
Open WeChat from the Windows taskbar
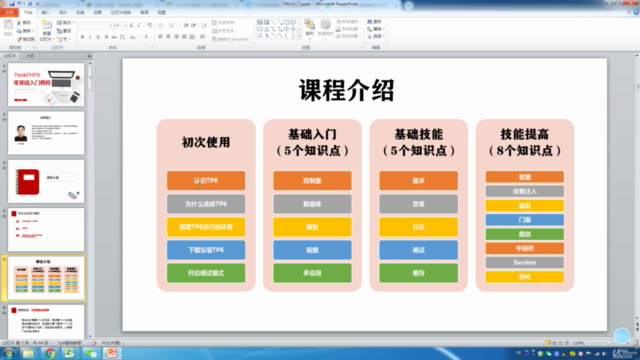click(x=91, y=353)
